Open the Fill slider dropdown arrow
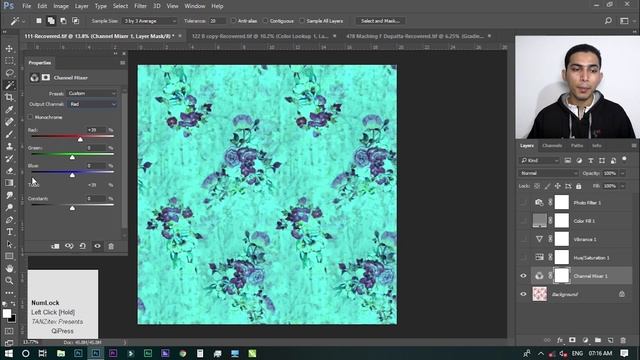The width and height of the screenshot is (640, 360). coord(623,186)
